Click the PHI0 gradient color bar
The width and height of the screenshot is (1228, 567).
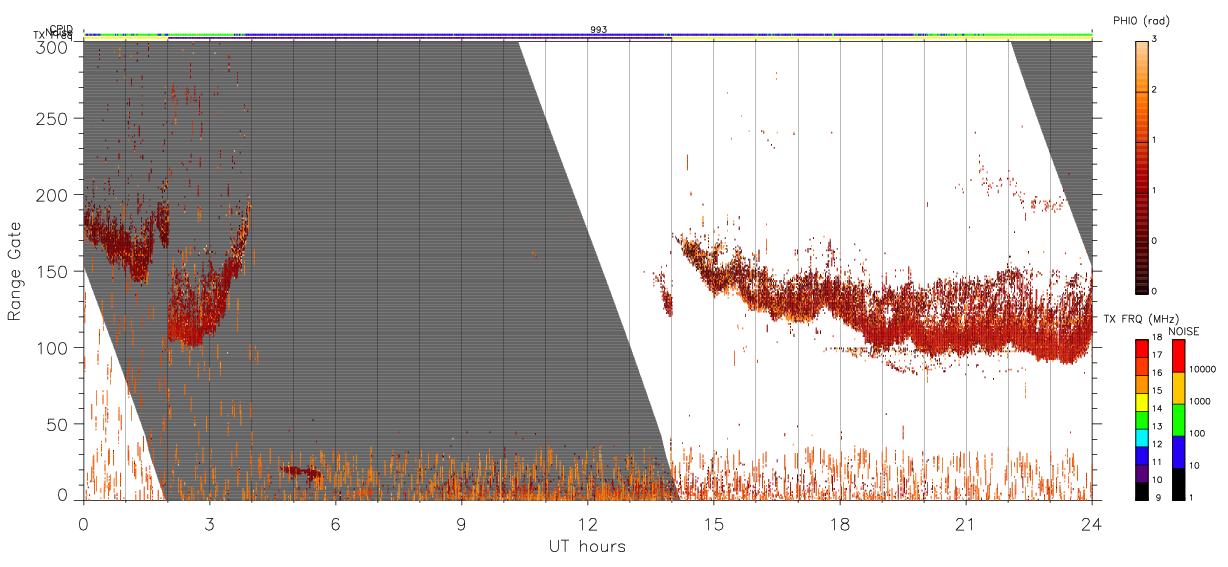[x=1141, y=166]
